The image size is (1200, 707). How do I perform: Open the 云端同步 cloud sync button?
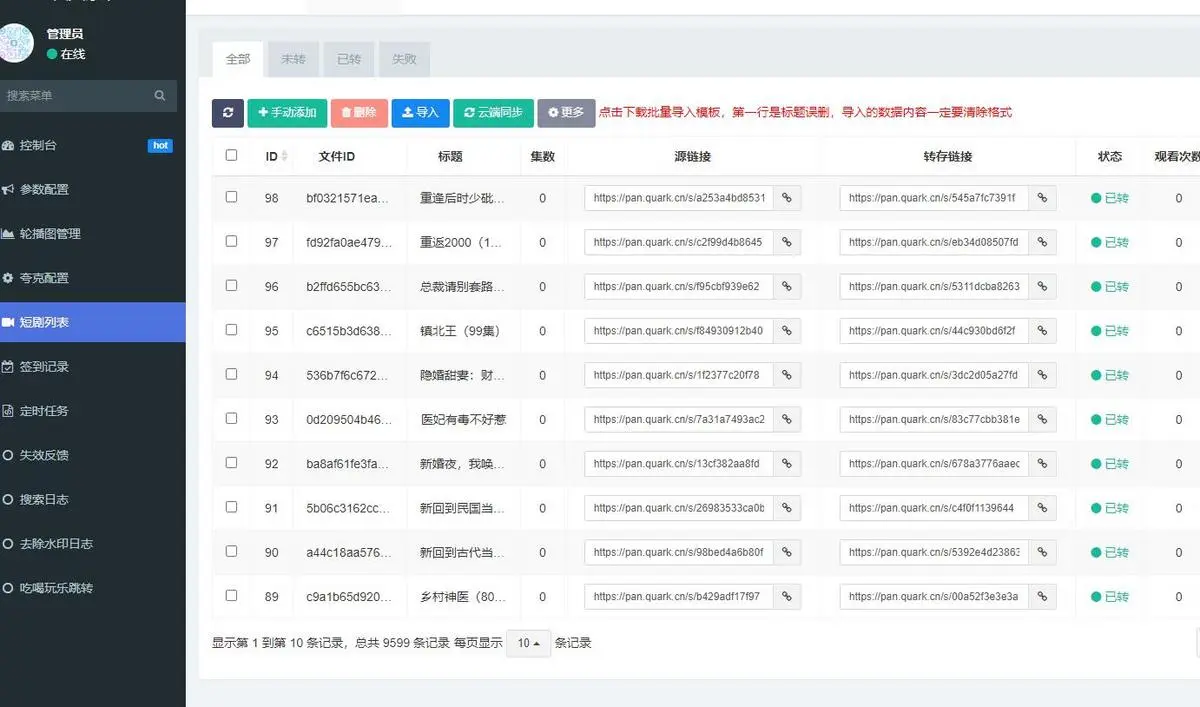click(x=493, y=113)
